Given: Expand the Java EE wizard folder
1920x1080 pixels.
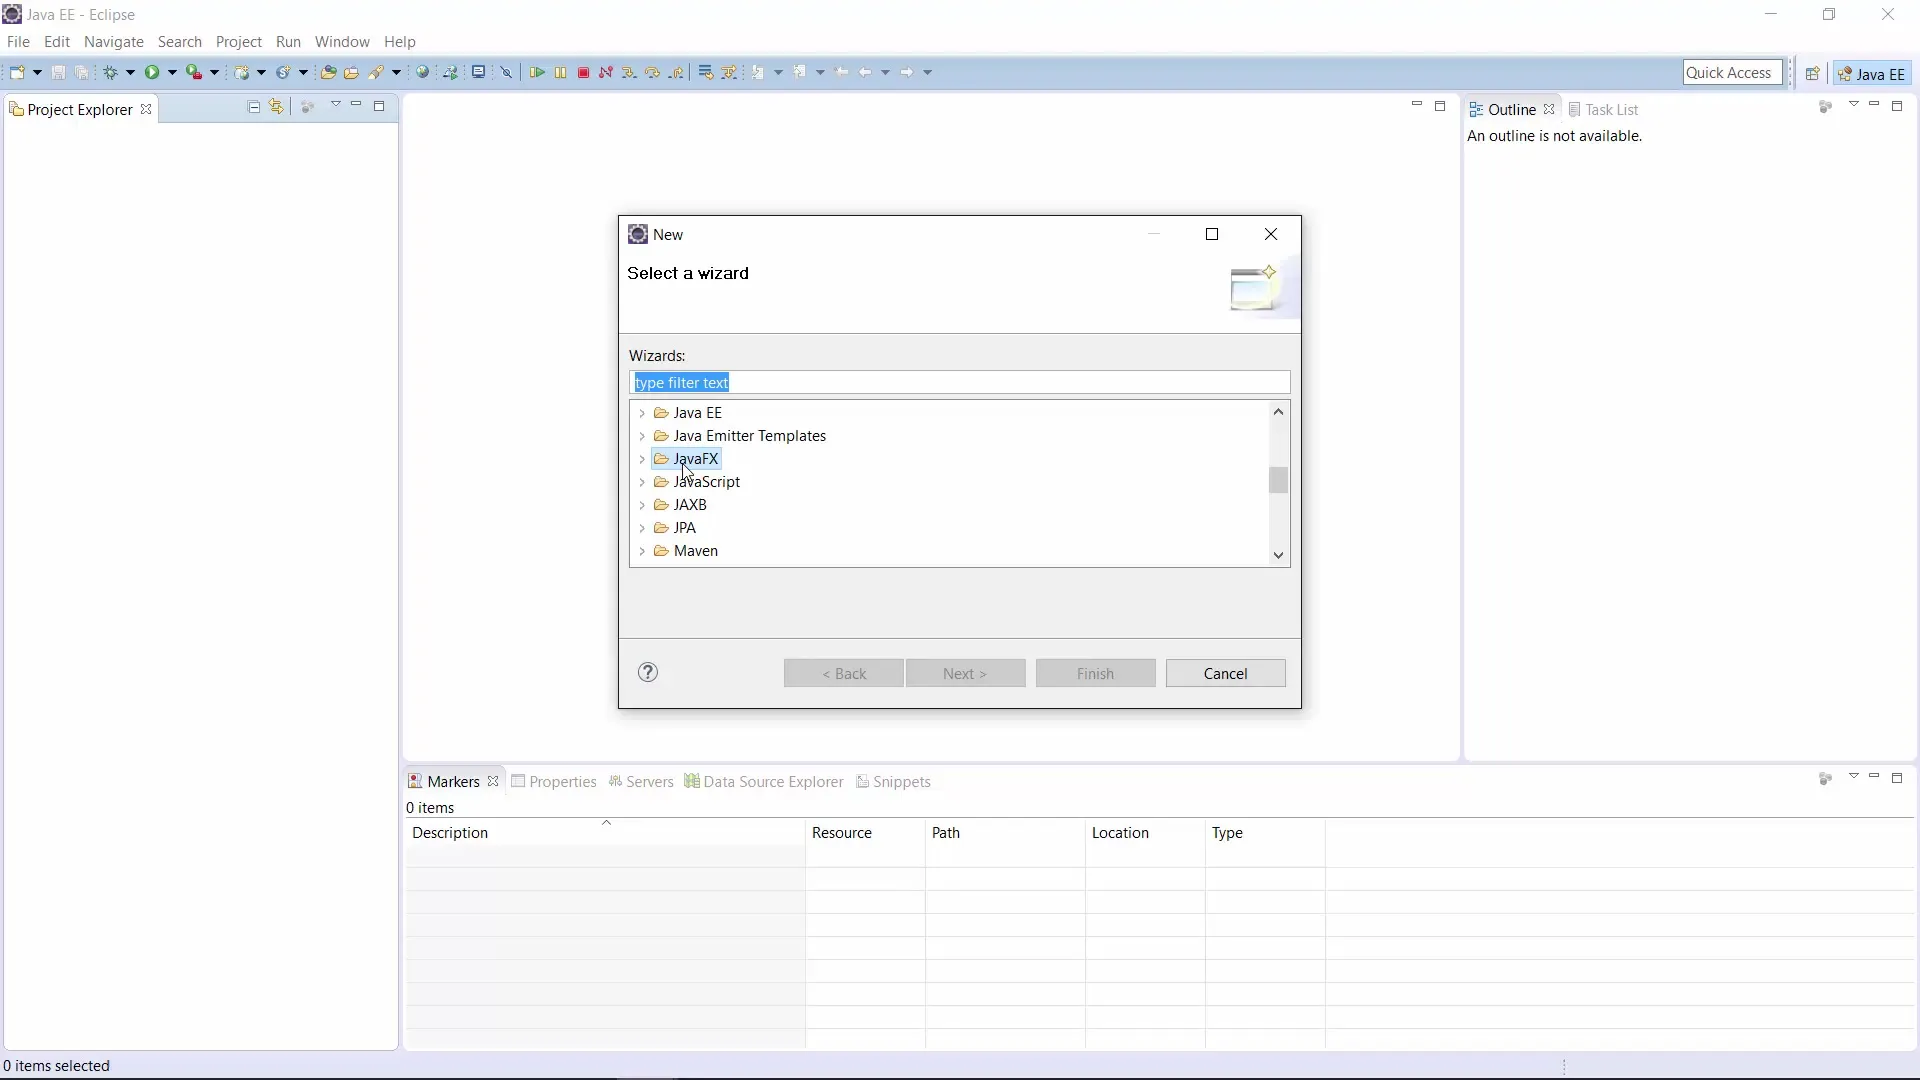Looking at the screenshot, I should 642,413.
